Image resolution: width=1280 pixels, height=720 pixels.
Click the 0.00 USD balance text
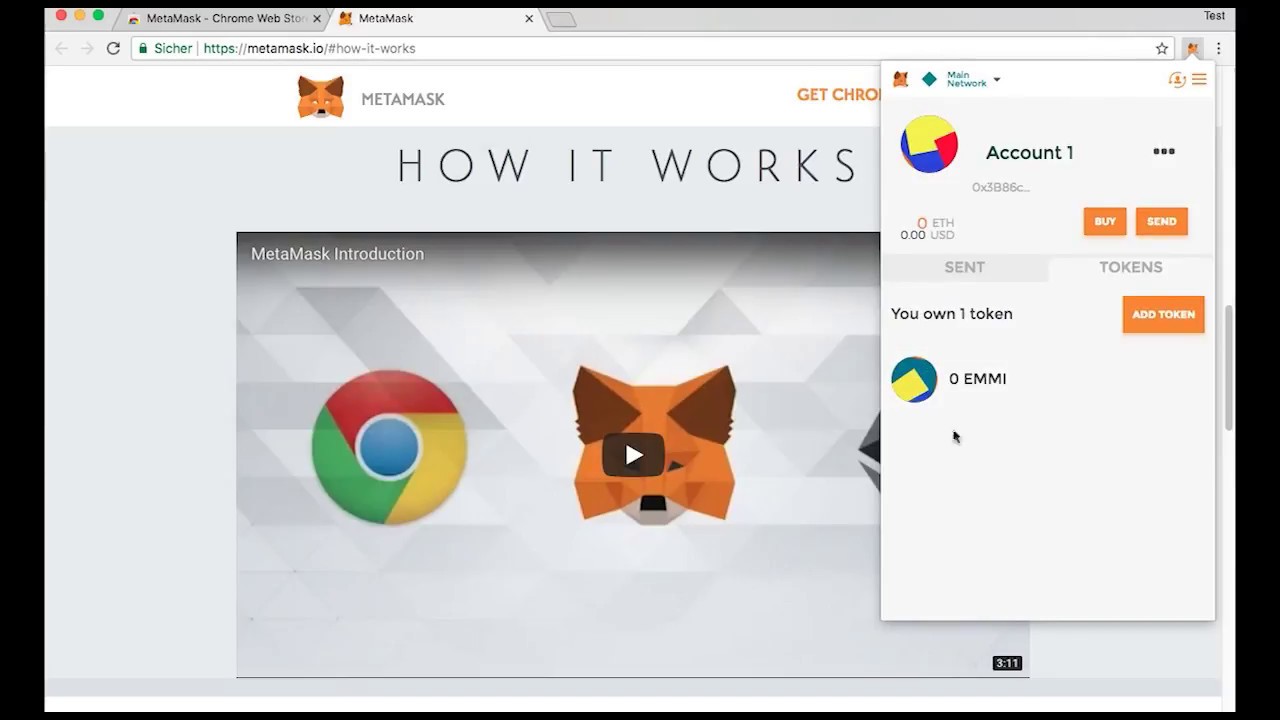[927, 235]
